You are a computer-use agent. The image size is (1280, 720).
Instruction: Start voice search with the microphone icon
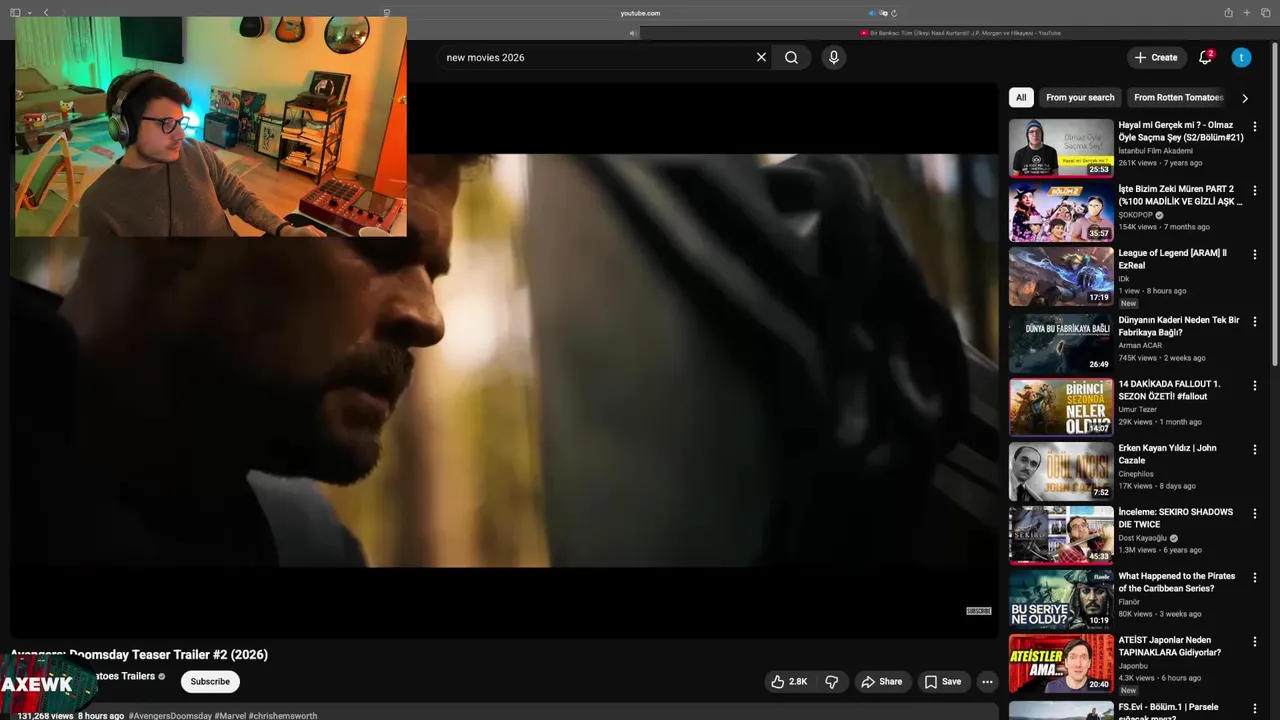pyautogui.click(x=834, y=58)
